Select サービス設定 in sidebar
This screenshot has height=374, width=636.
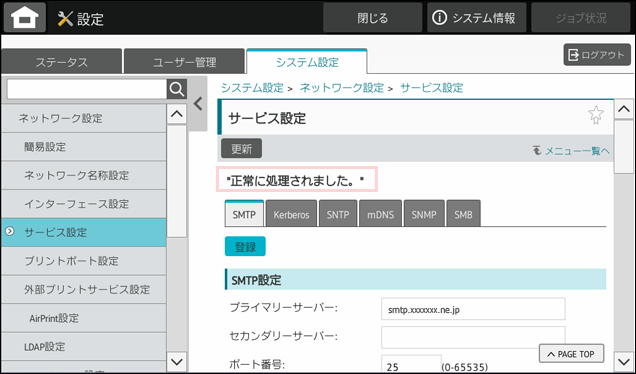pos(84,232)
